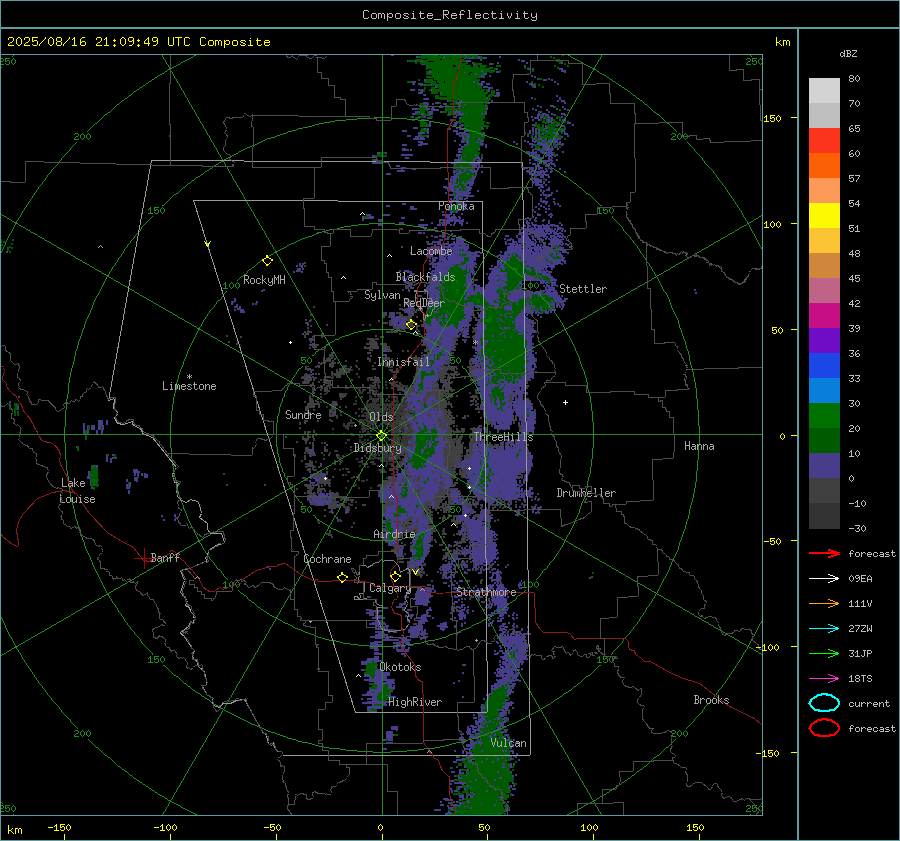Click the Okotoks city label
Viewport: 900px width, 841px height.
401,667
